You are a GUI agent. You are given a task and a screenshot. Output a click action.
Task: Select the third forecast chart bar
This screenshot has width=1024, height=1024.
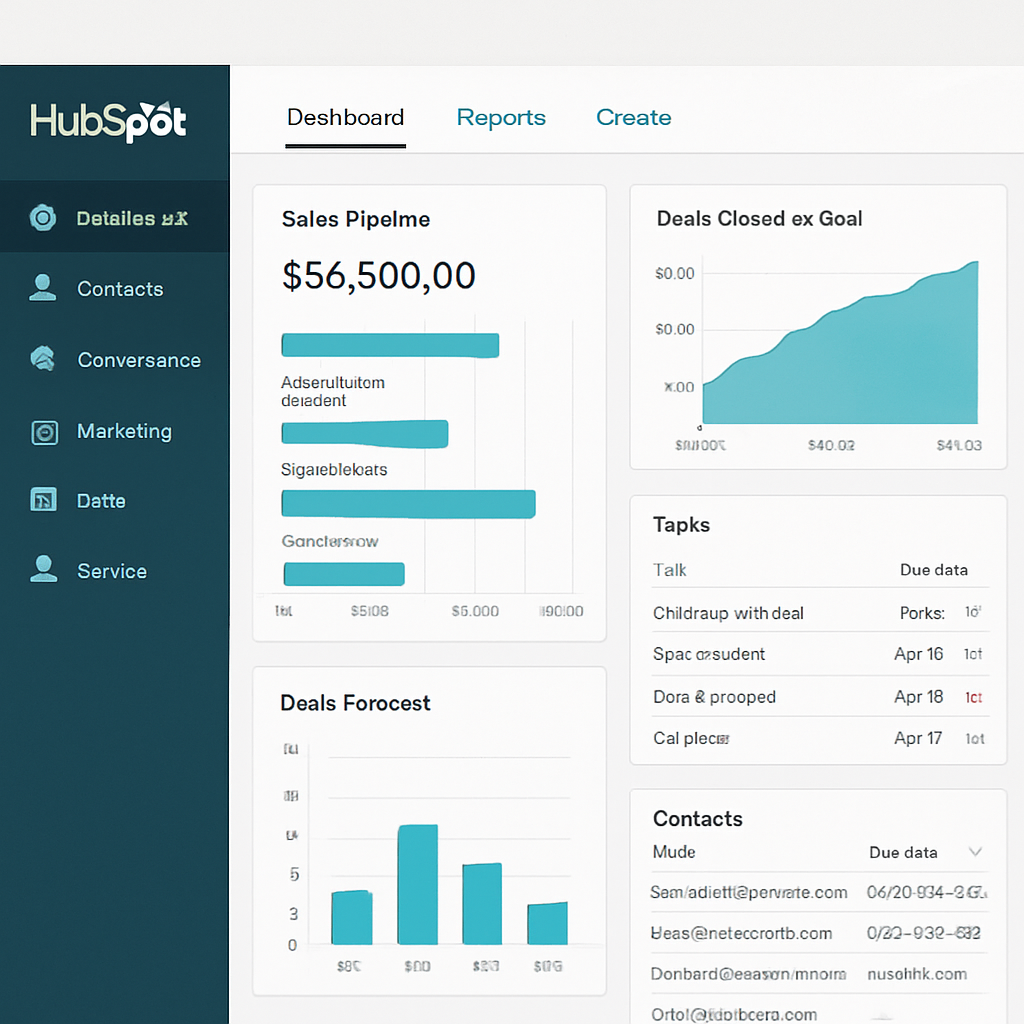click(x=482, y=904)
